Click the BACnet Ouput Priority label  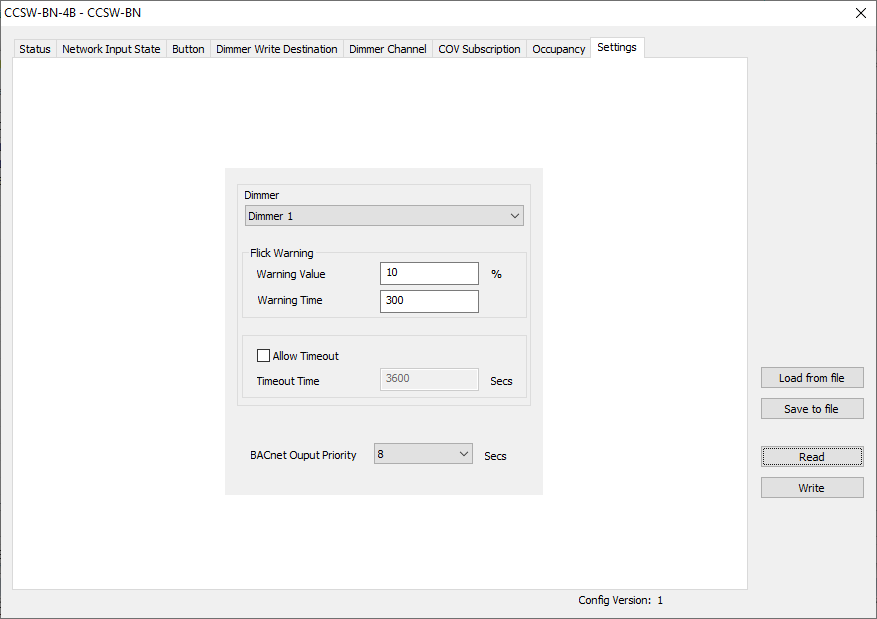click(x=303, y=455)
